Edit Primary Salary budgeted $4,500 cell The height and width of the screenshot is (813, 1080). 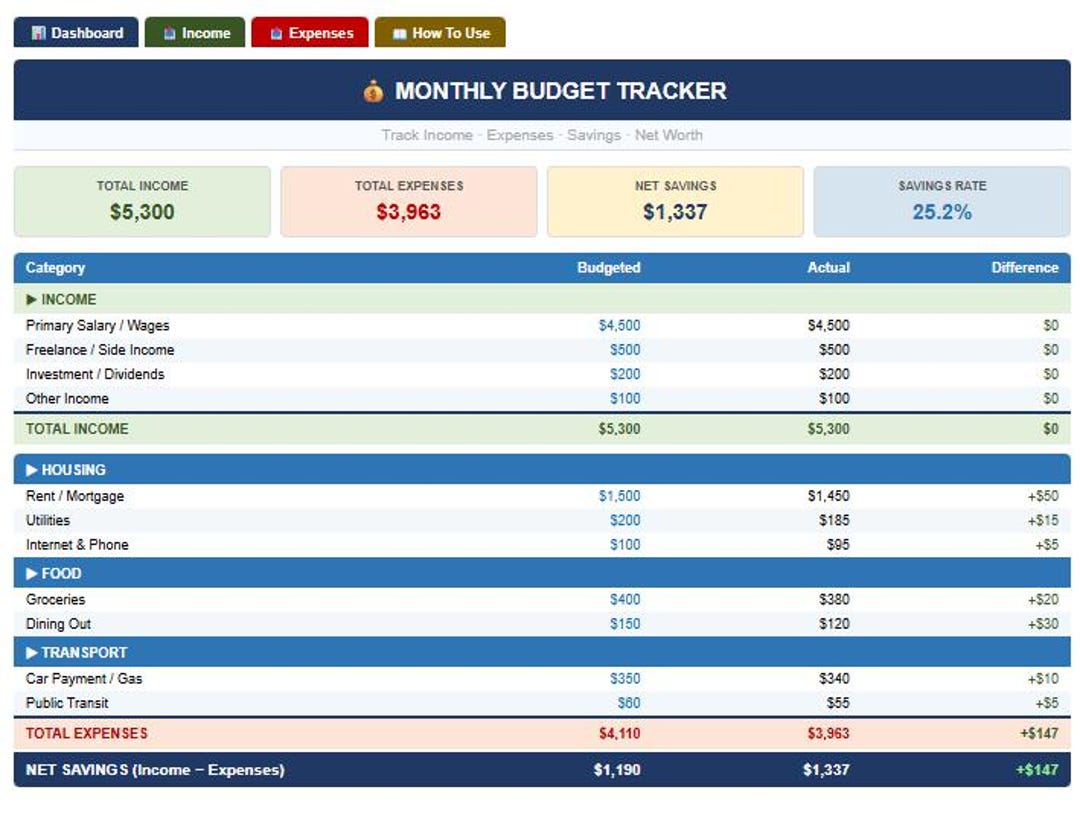[619, 325]
